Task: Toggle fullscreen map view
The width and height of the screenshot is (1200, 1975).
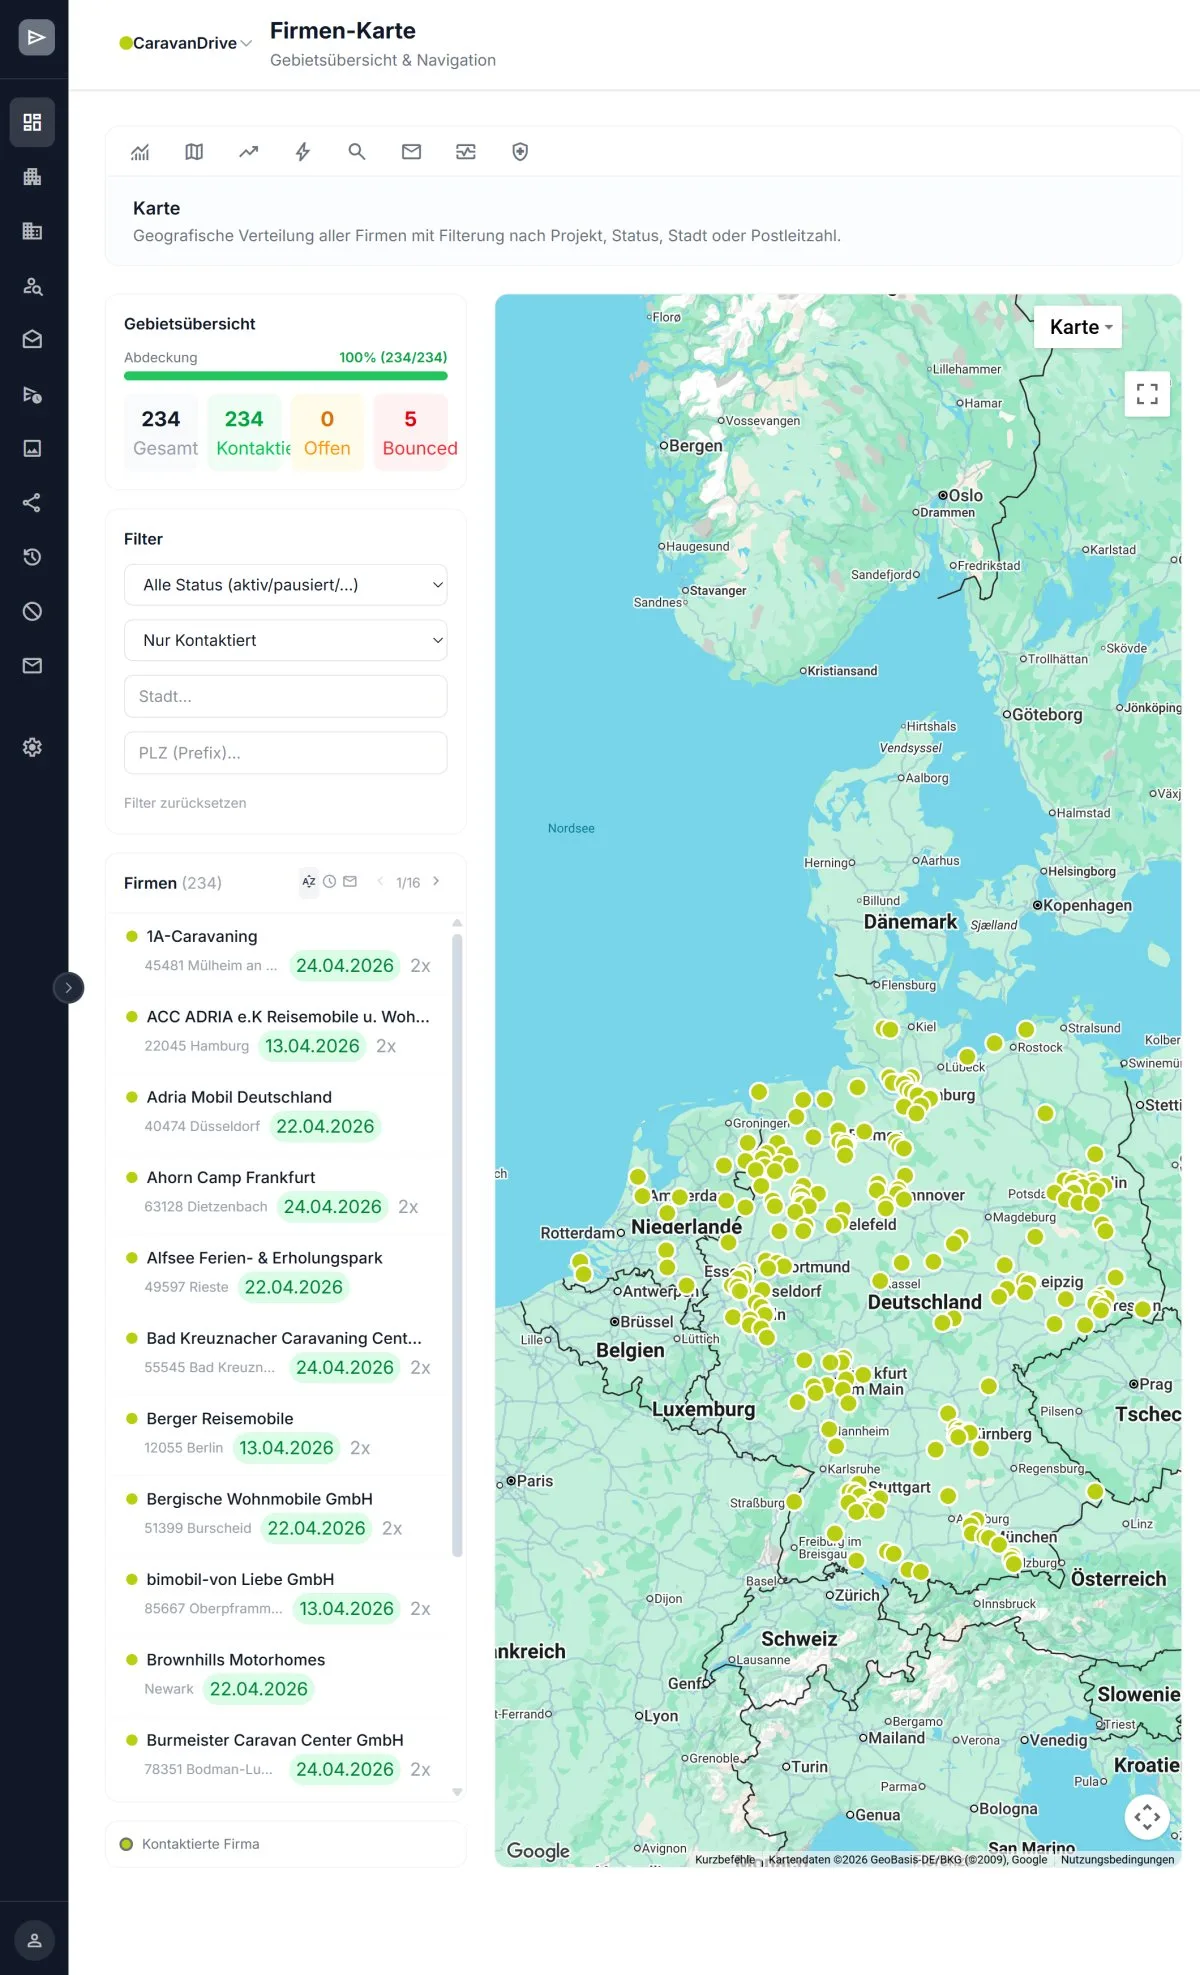Action: pos(1147,394)
